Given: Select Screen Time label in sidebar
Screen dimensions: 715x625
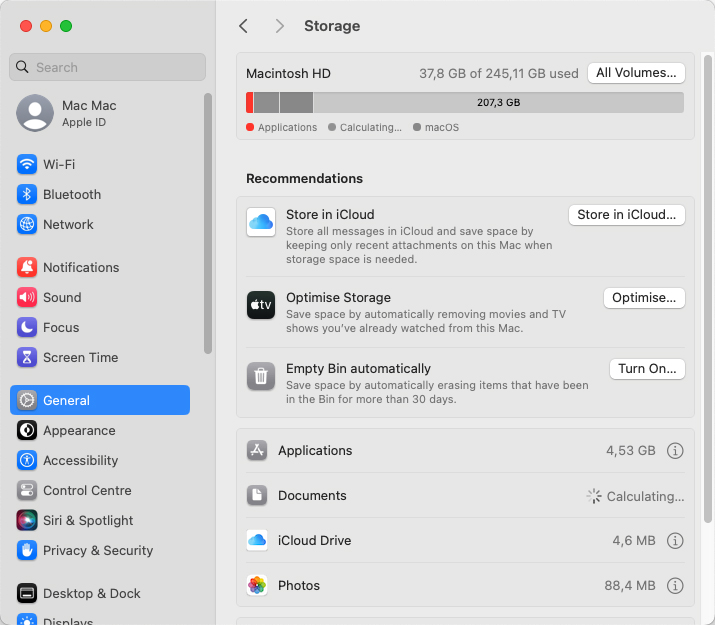Looking at the screenshot, I should tap(81, 357).
